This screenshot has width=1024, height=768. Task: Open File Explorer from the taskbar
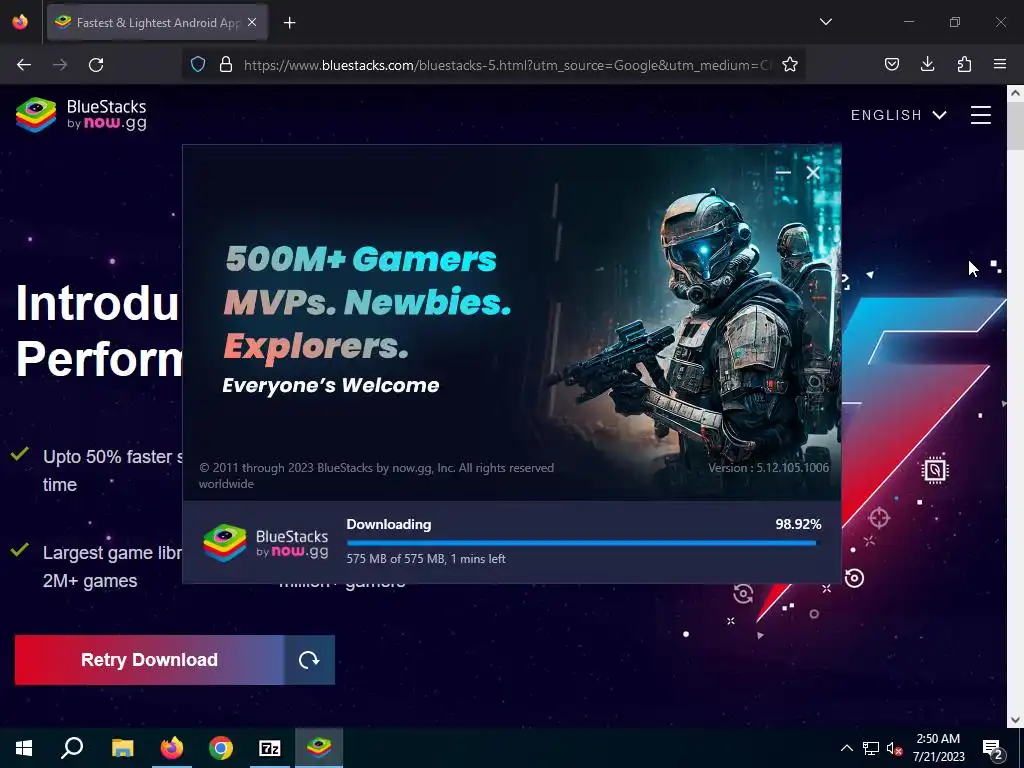tap(122, 748)
